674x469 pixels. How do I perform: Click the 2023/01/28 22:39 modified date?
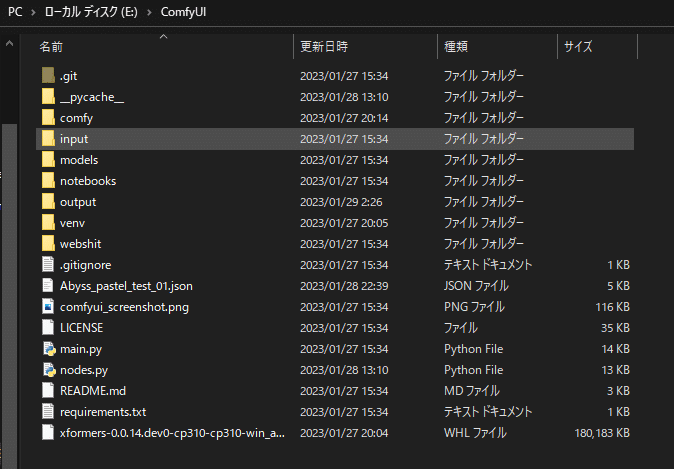(x=344, y=286)
